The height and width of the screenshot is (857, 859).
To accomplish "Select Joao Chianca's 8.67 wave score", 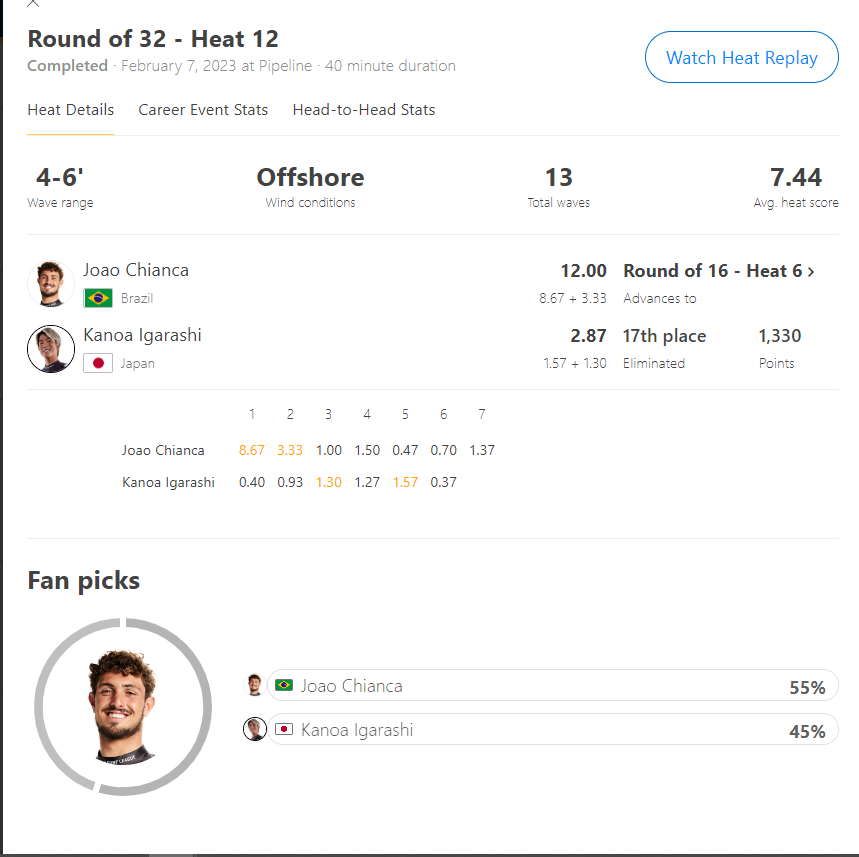I will [251, 450].
